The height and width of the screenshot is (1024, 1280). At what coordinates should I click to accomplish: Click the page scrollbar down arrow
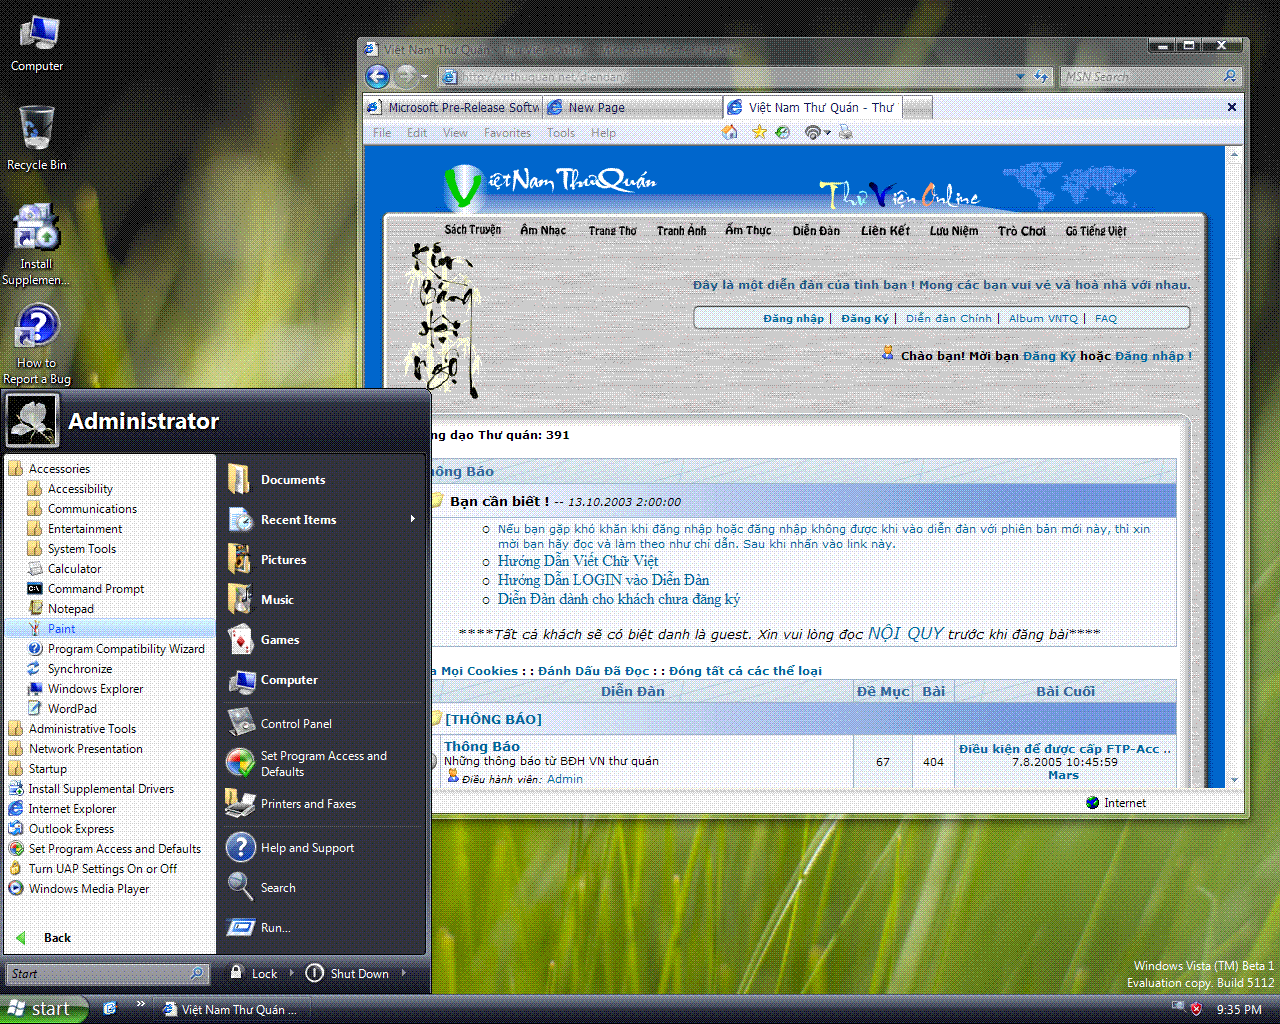(x=1234, y=779)
